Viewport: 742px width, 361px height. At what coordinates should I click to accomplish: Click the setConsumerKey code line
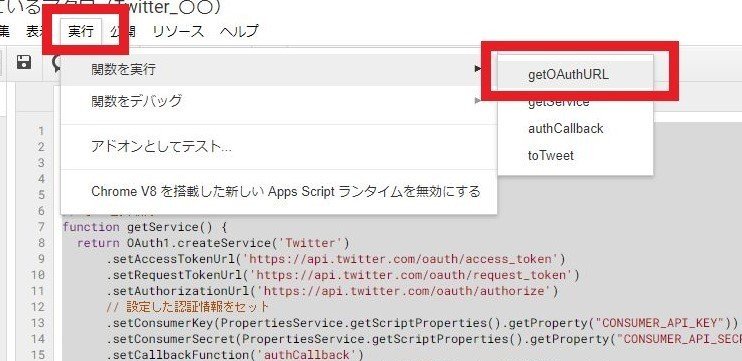(x=422, y=323)
